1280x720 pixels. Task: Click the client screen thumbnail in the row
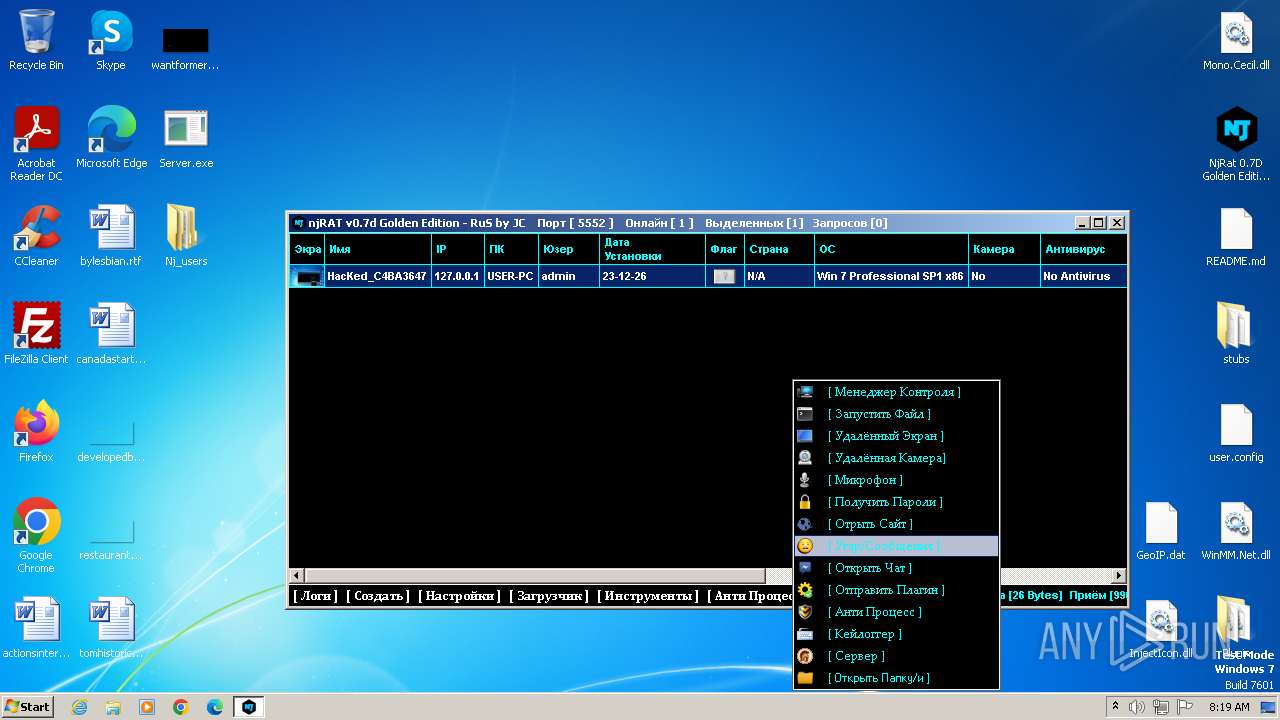click(307, 276)
